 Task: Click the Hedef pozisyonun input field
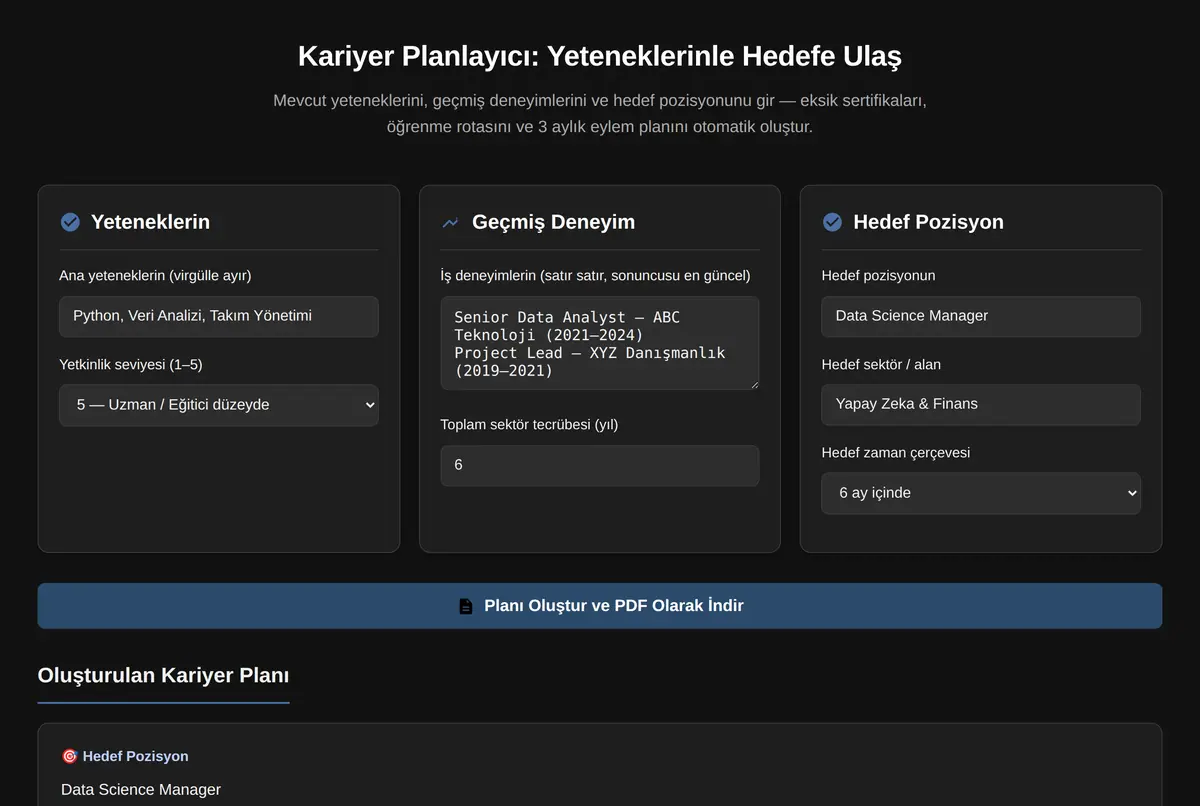pyautogui.click(x=981, y=316)
